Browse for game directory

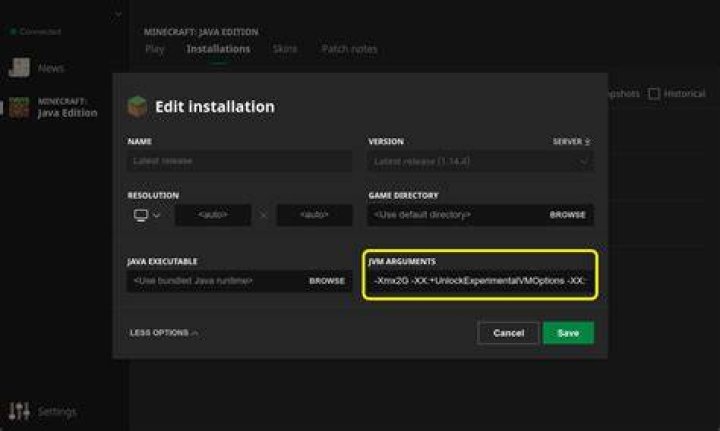click(x=568, y=215)
